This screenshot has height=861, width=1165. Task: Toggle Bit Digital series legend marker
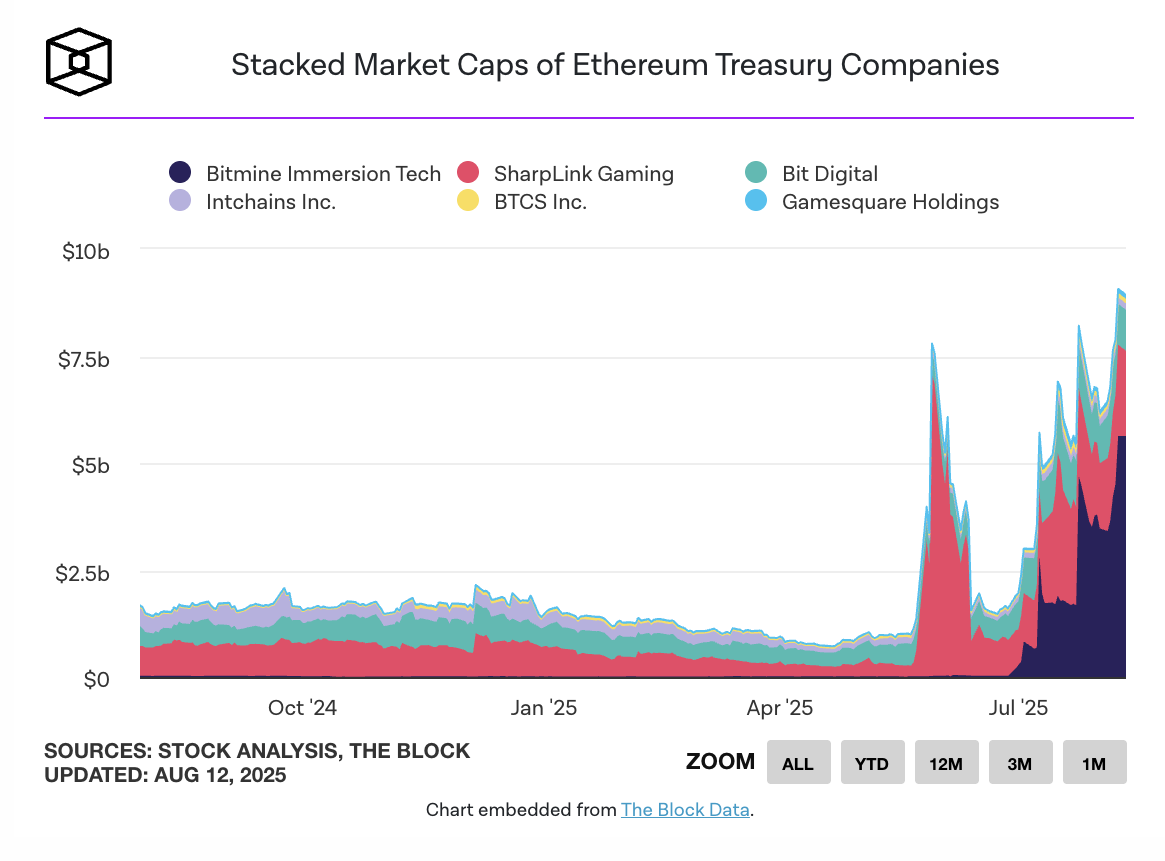point(756,172)
